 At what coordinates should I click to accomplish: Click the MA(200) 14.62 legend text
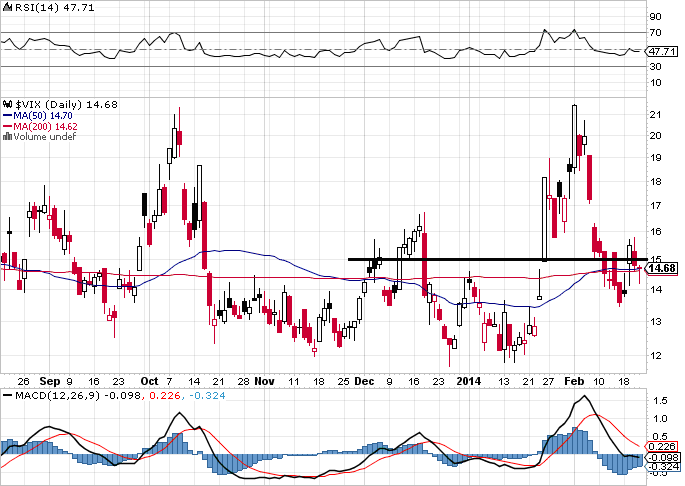(x=45, y=126)
